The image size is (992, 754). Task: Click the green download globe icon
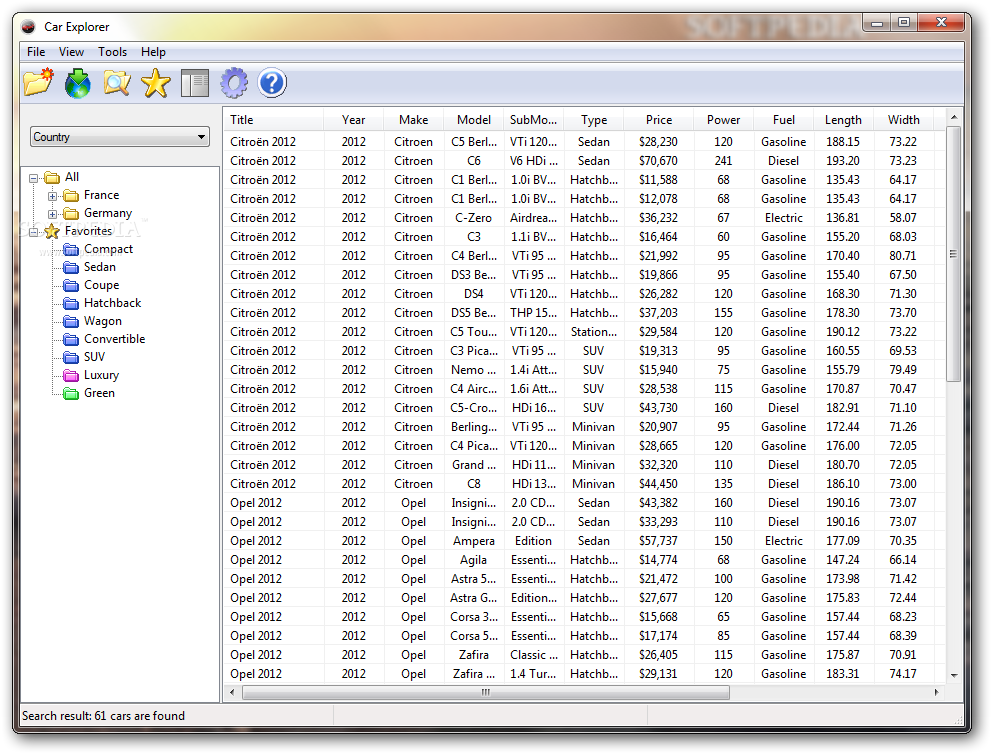point(78,83)
